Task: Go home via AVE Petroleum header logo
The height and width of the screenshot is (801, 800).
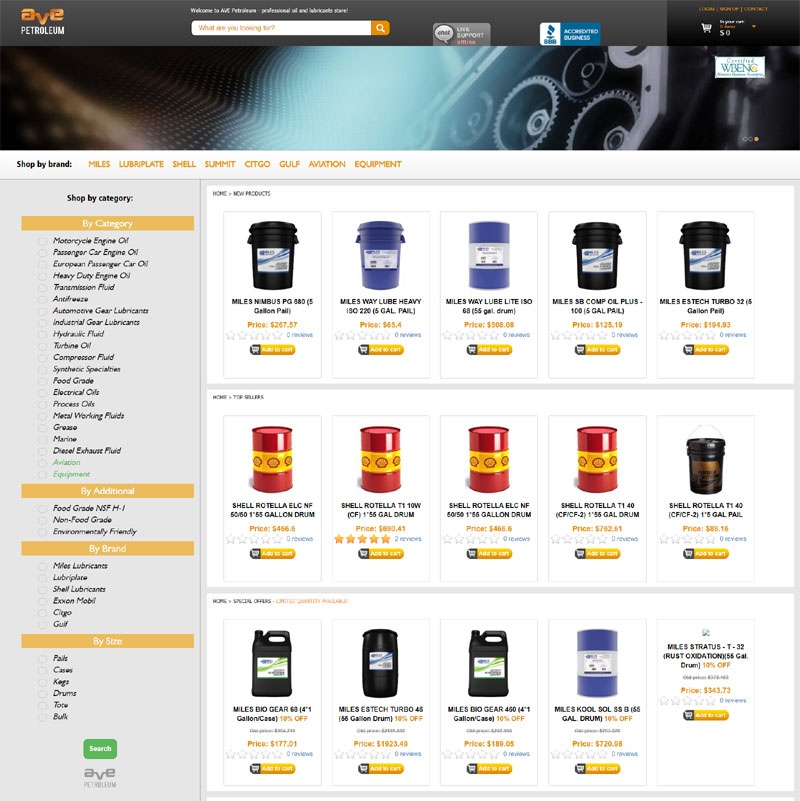Action: (x=43, y=18)
